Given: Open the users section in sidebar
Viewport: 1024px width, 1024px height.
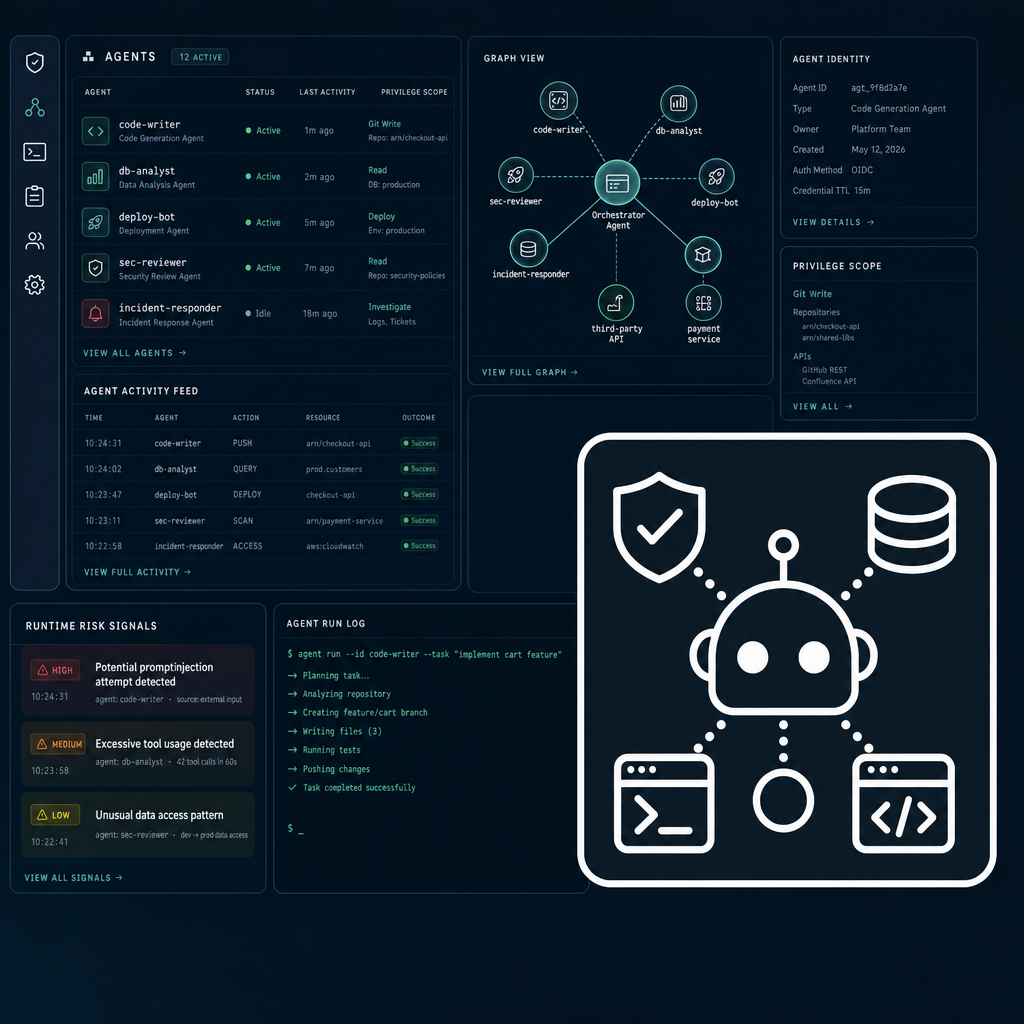Looking at the screenshot, I should 35,241.
